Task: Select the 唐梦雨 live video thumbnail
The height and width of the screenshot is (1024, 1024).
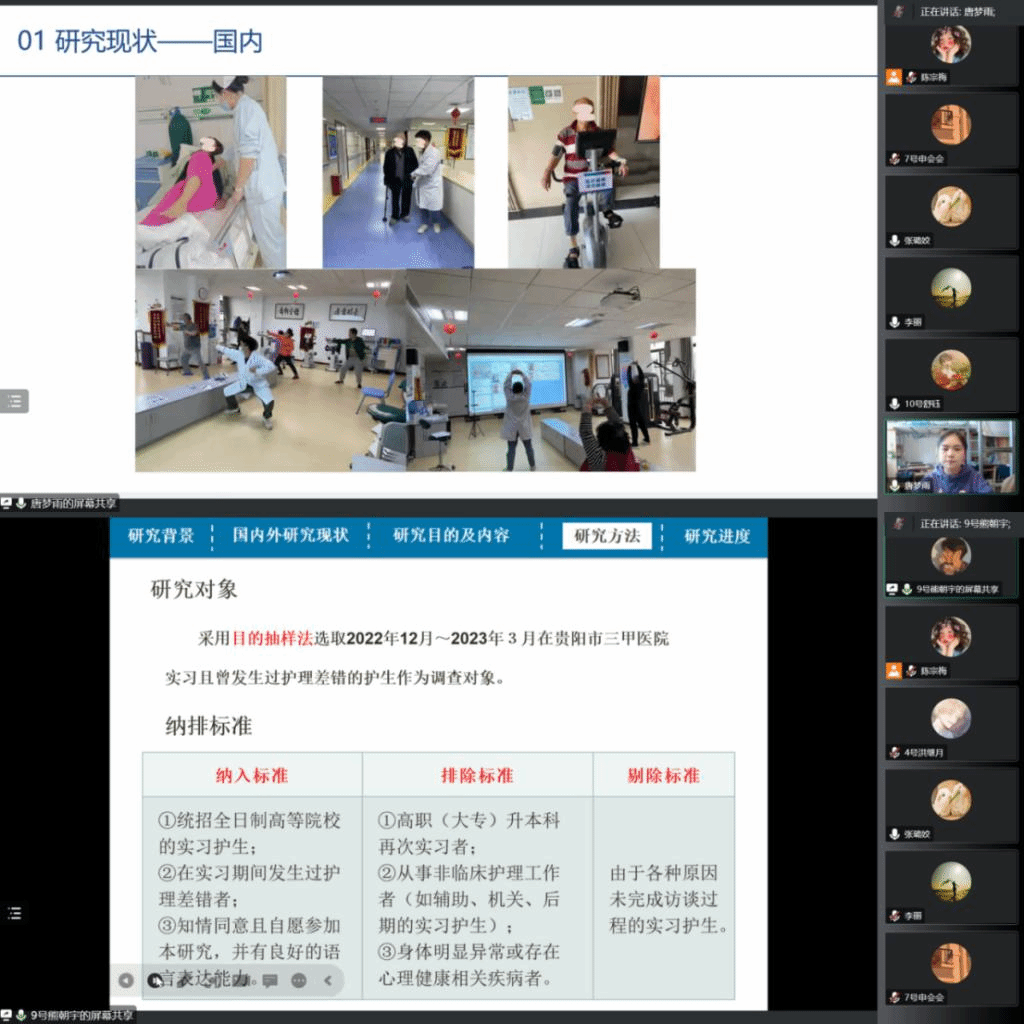Action: (950, 455)
